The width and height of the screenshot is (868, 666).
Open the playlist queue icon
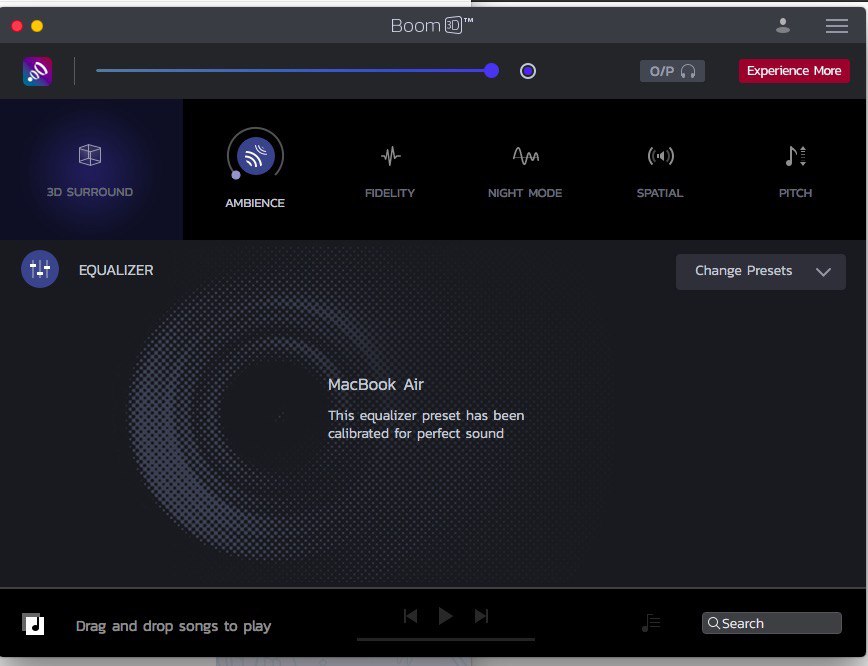(x=651, y=623)
